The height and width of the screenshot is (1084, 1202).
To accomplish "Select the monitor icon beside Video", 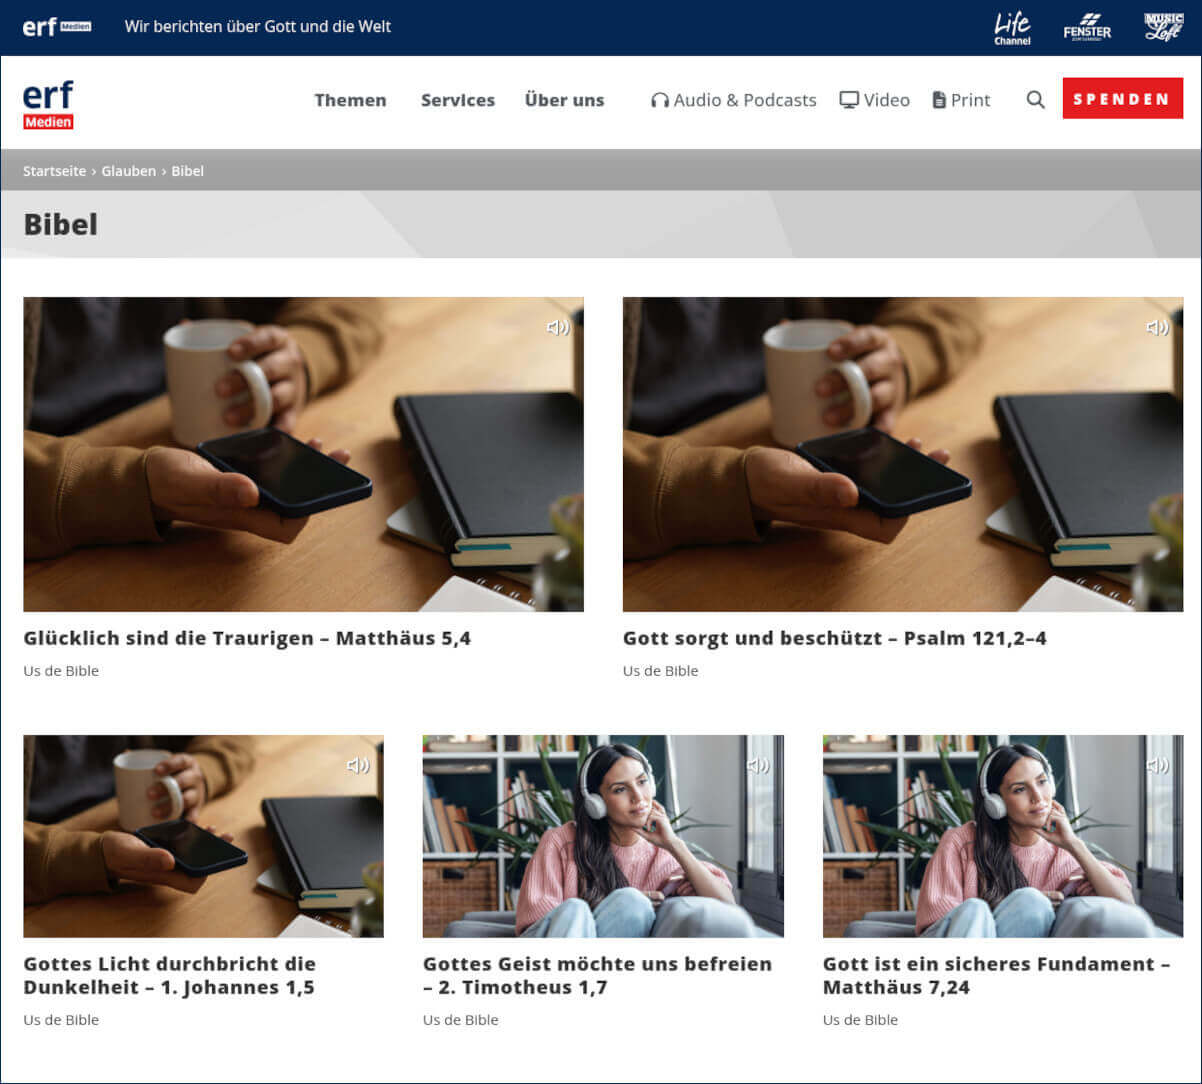I will pyautogui.click(x=848, y=99).
